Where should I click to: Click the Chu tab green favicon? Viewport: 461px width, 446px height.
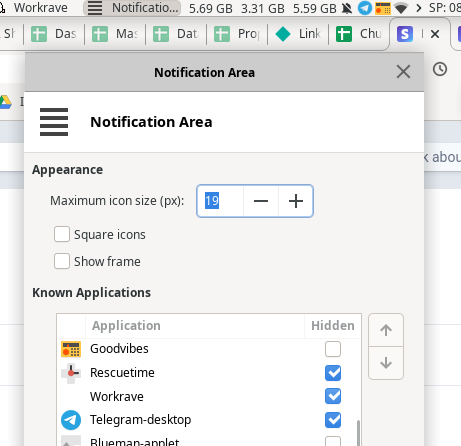pos(344,34)
